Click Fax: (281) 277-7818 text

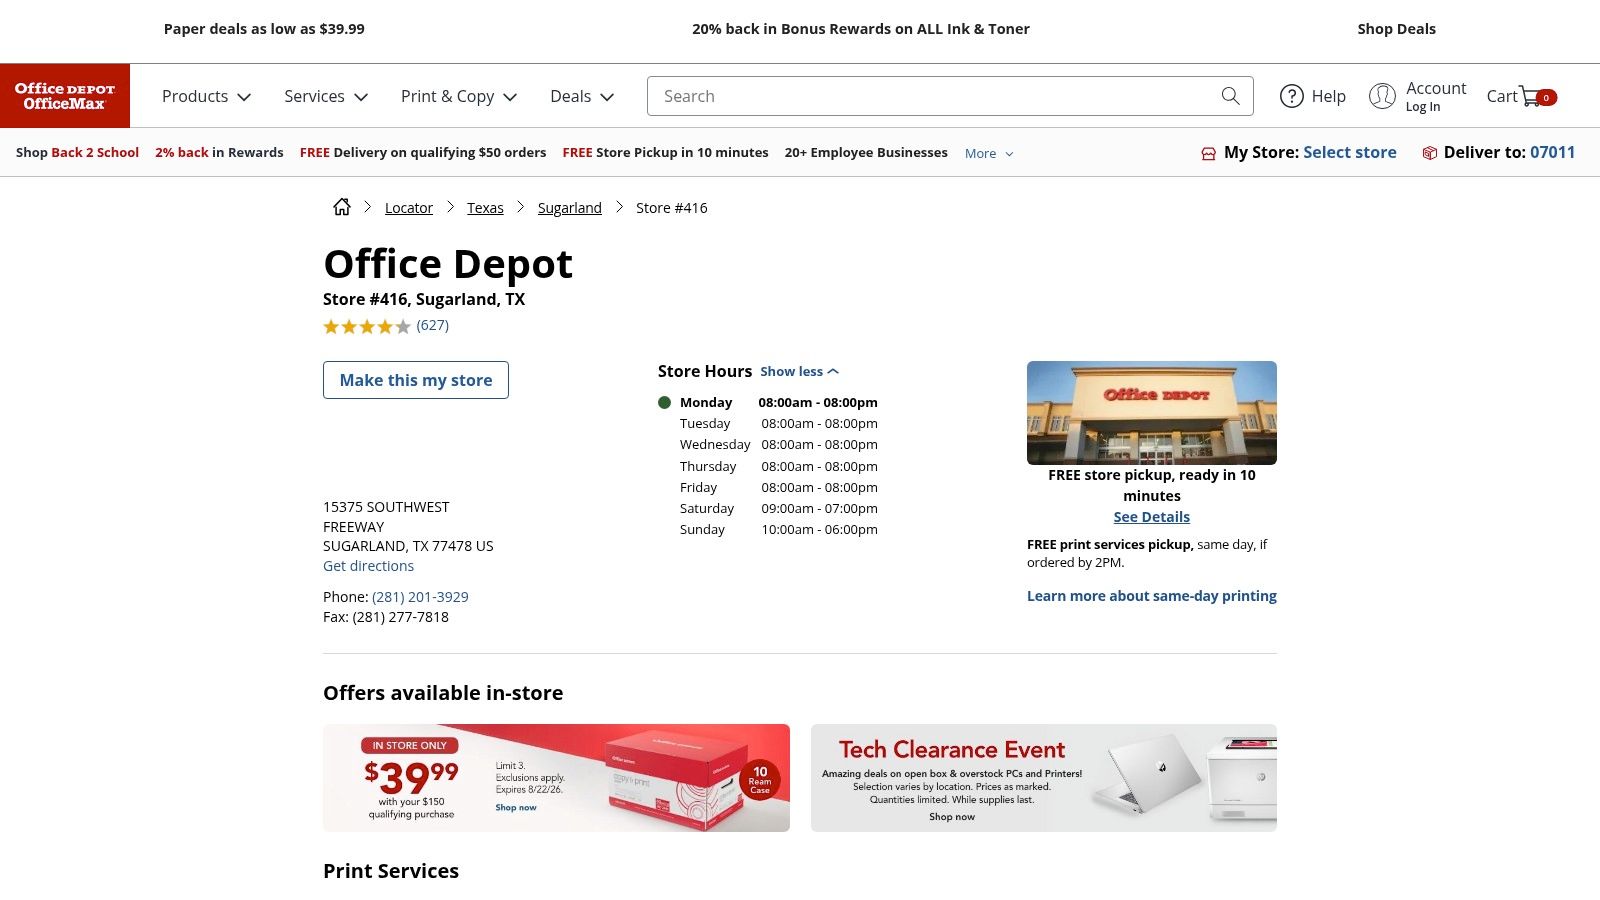coord(386,617)
